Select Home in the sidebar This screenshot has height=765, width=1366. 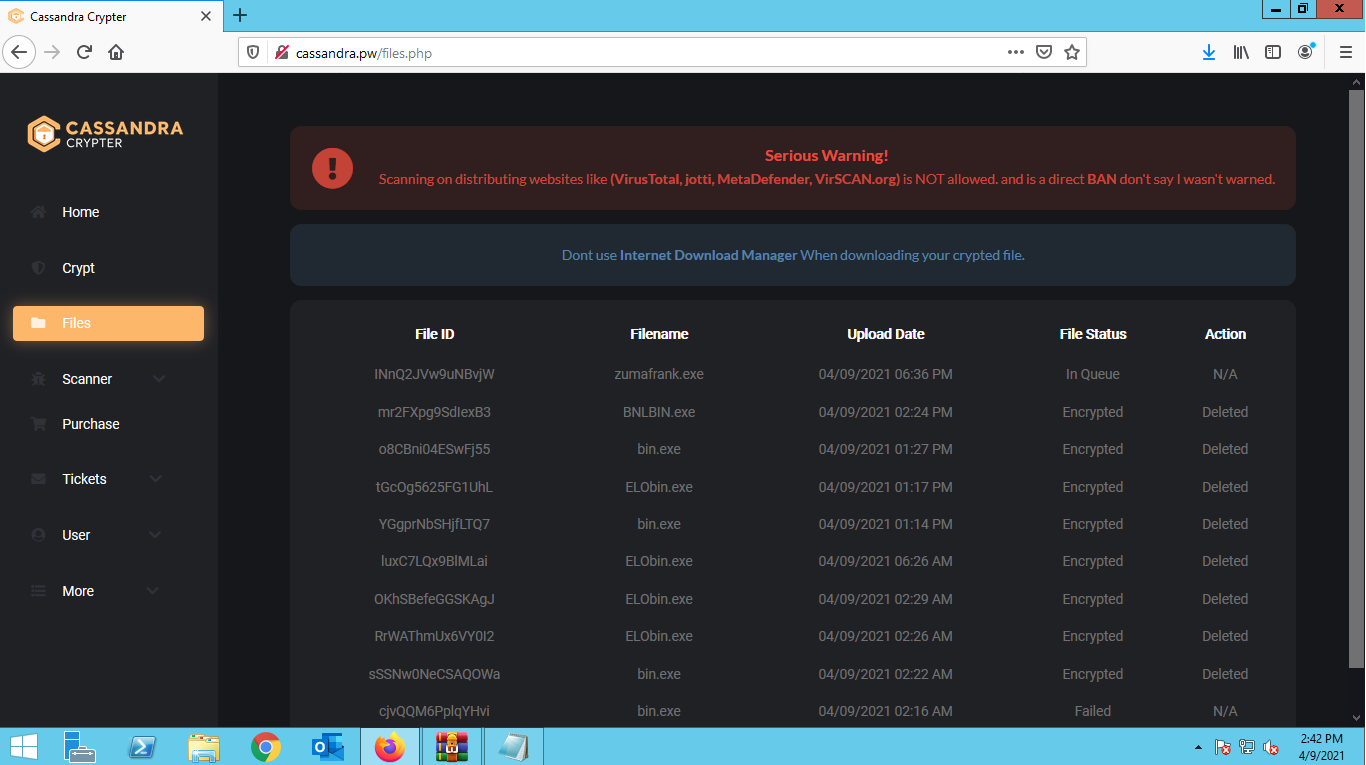coord(80,212)
